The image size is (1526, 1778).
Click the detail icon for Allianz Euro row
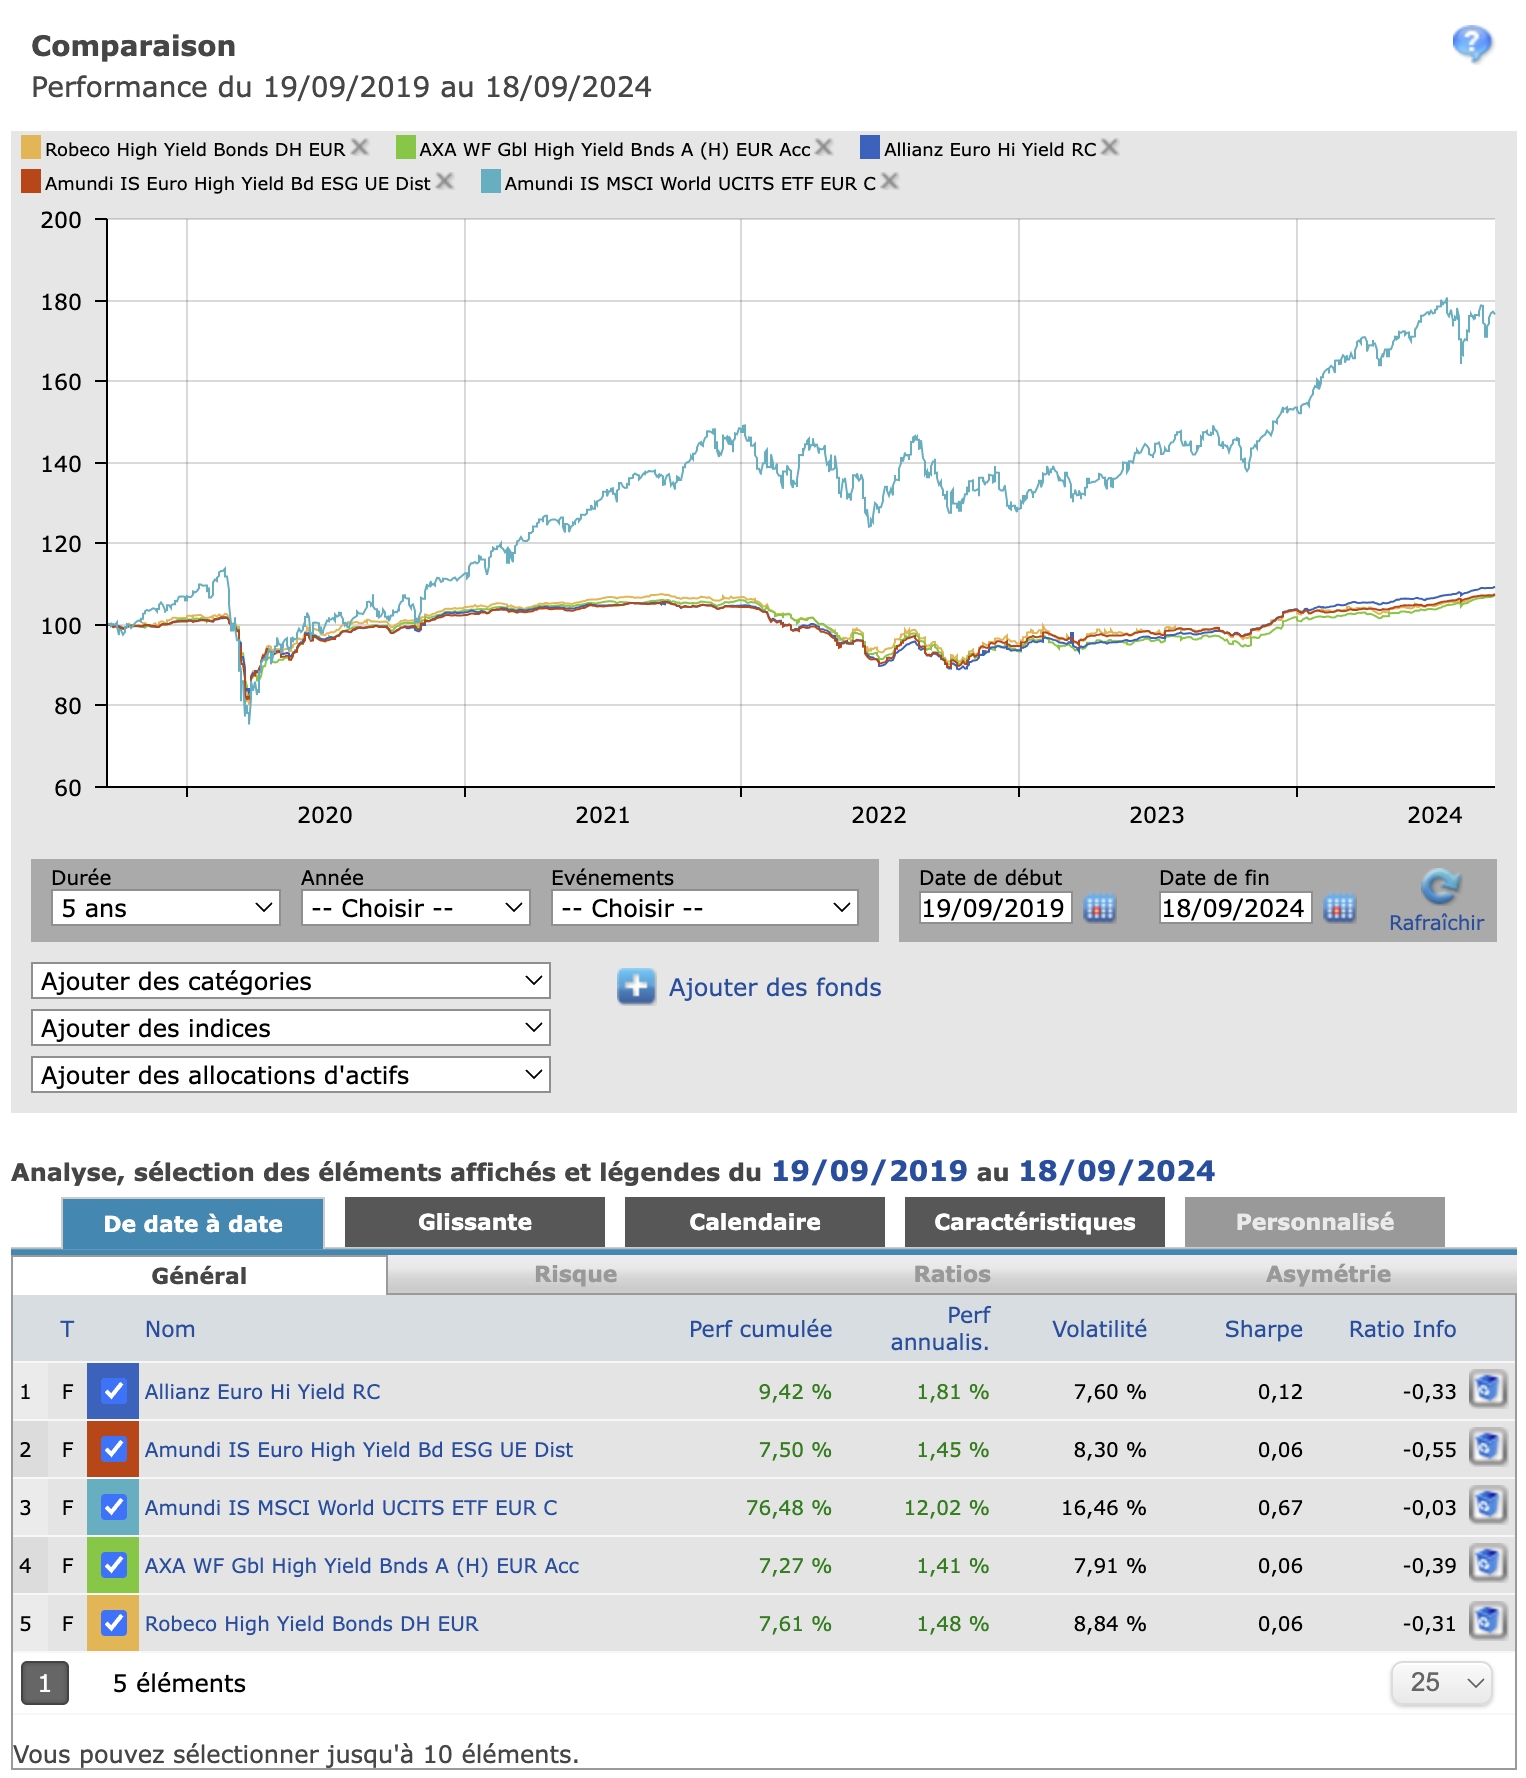coord(1487,1390)
